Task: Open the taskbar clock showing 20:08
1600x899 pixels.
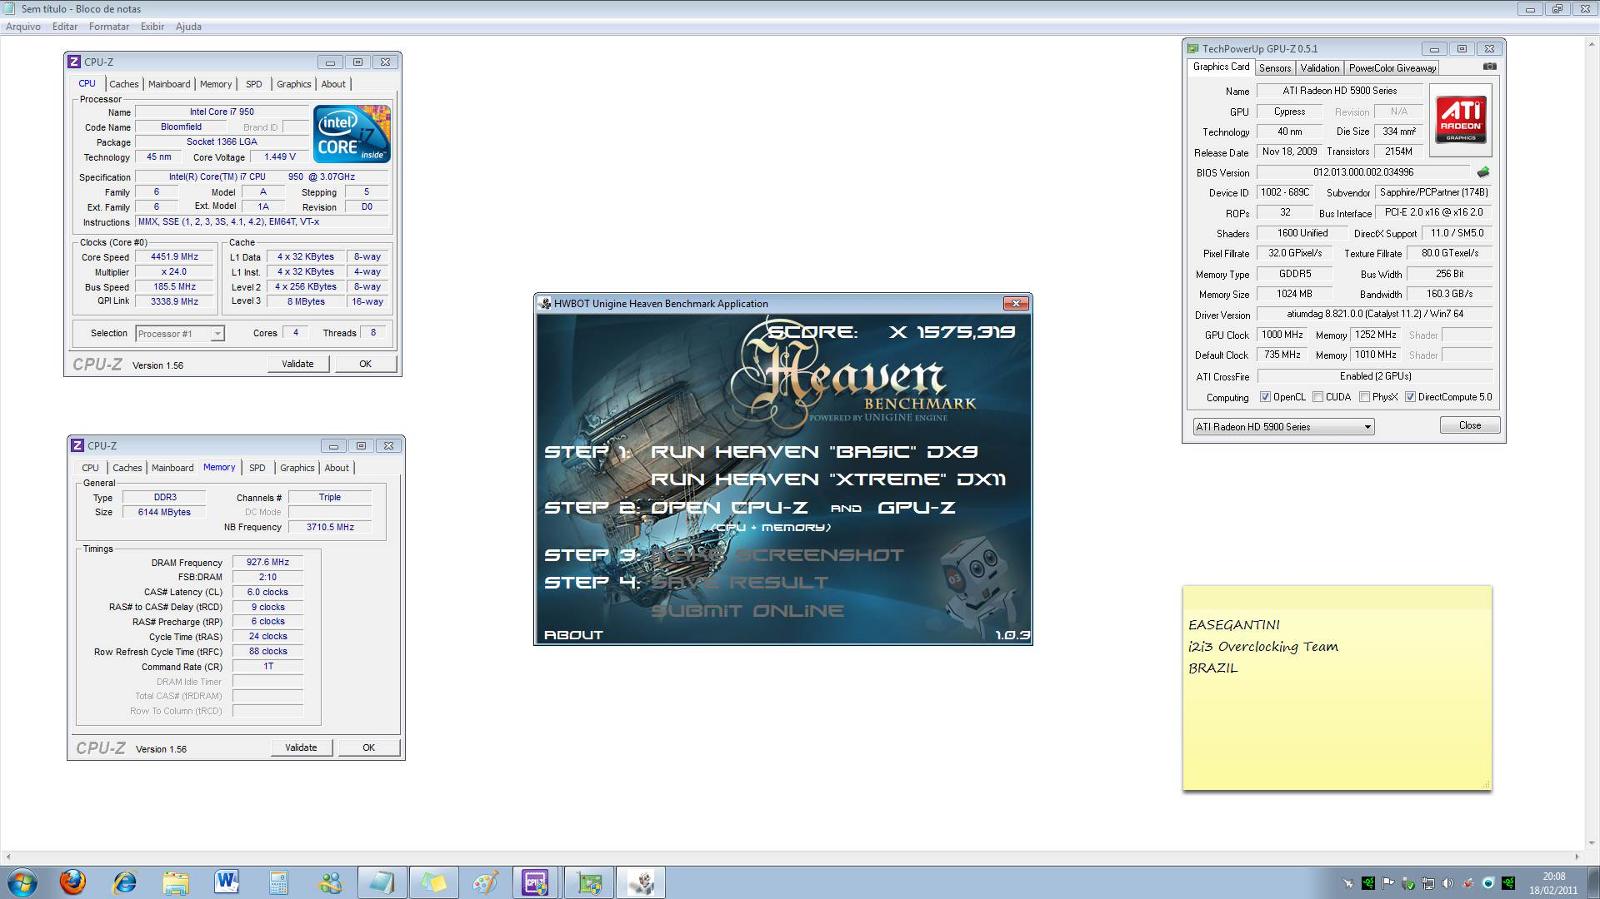Action: pos(1553,882)
